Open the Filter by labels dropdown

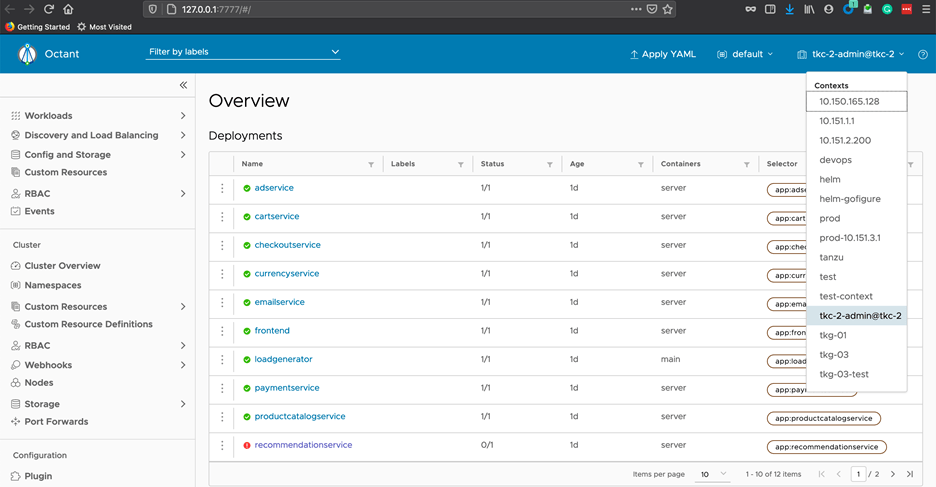243,52
